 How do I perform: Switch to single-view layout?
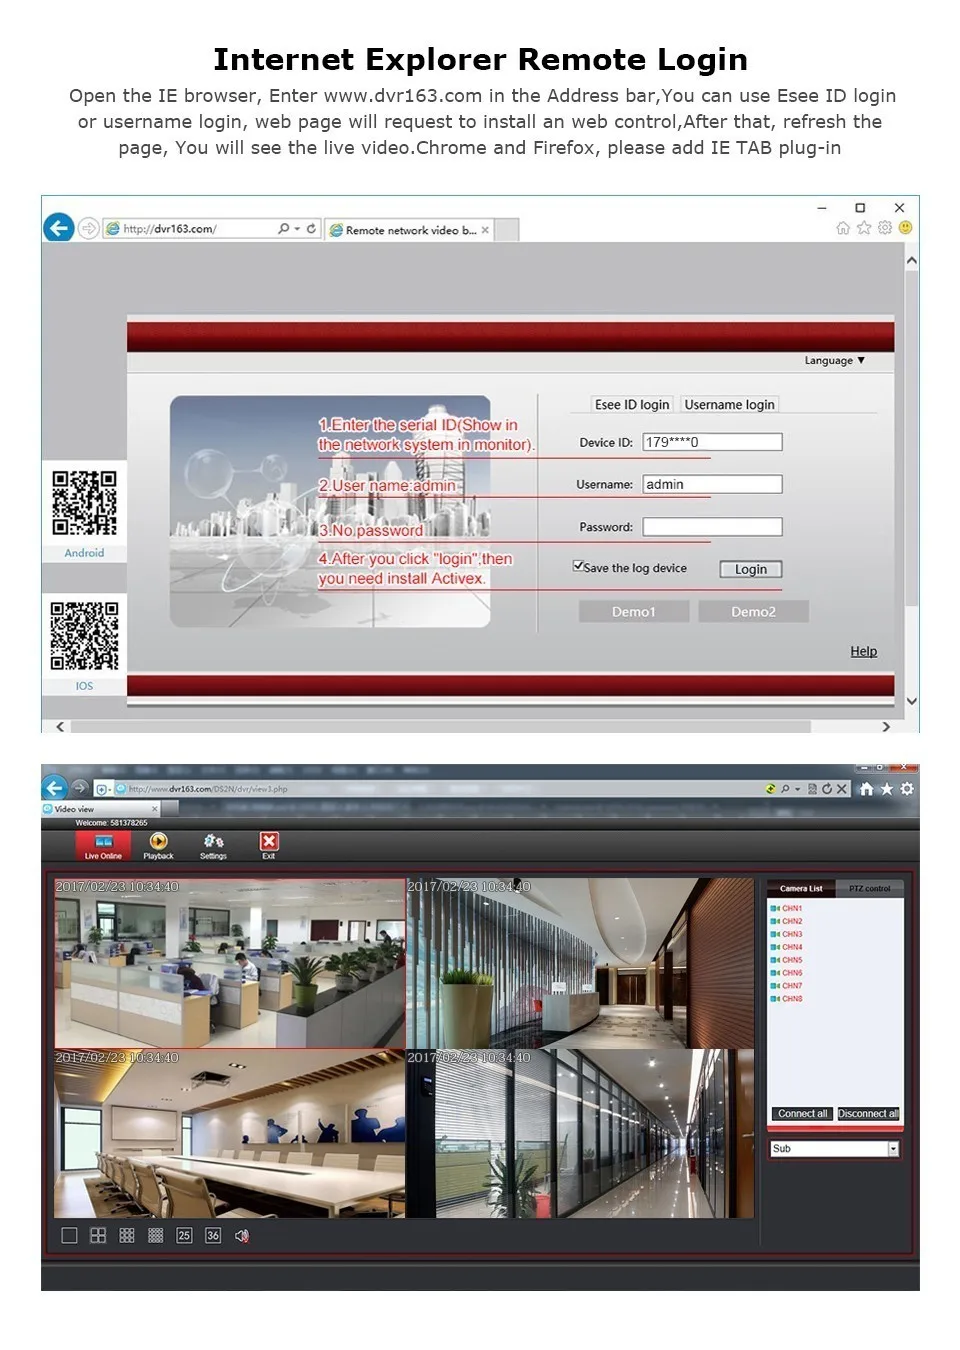pos(69,1236)
